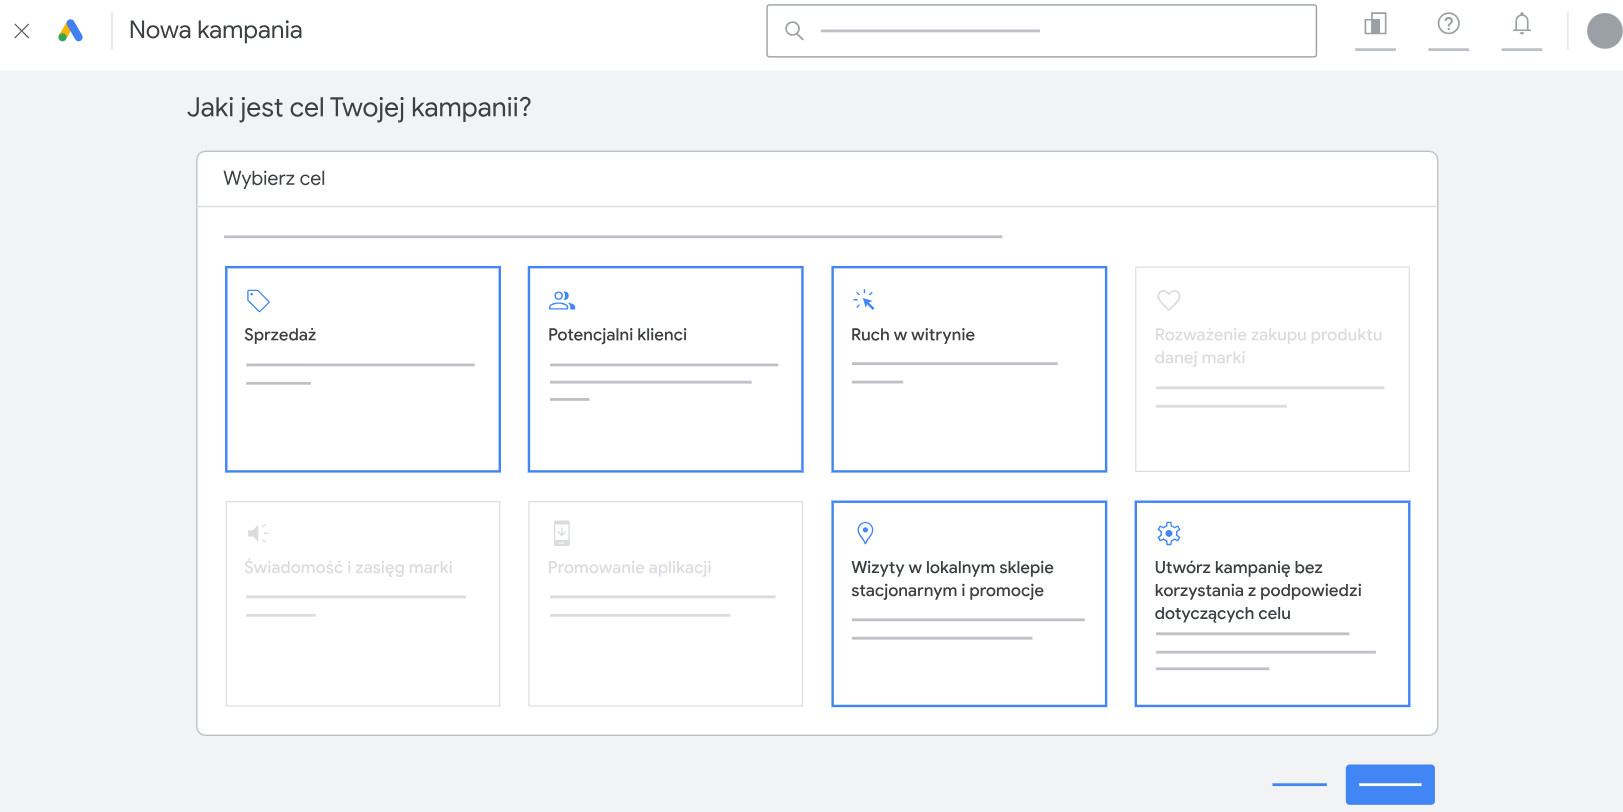Click the gear icon for goal-less campaign
Viewport: 1623px width, 812px height.
(1168, 533)
